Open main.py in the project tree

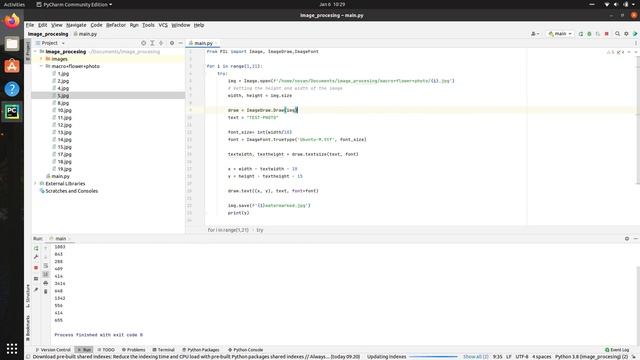(60, 176)
